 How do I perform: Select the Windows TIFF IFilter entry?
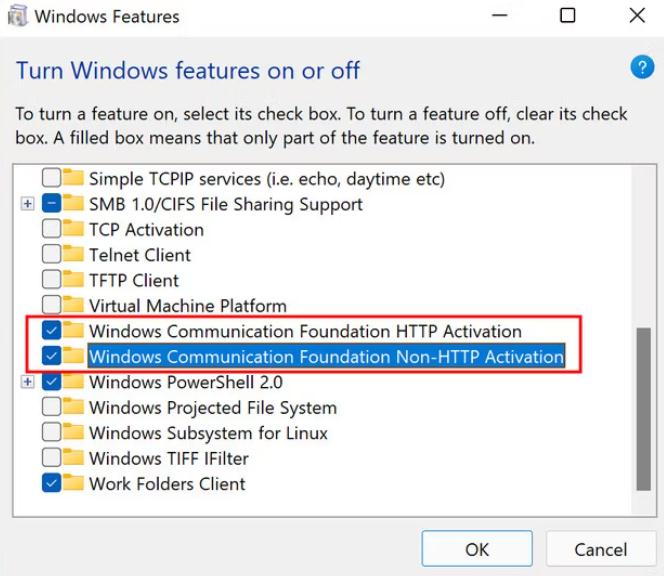pos(168,459)
